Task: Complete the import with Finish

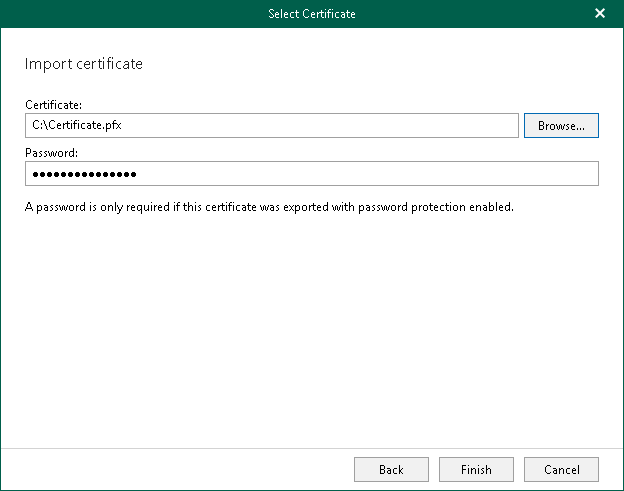Action: [x=476, y=469]
